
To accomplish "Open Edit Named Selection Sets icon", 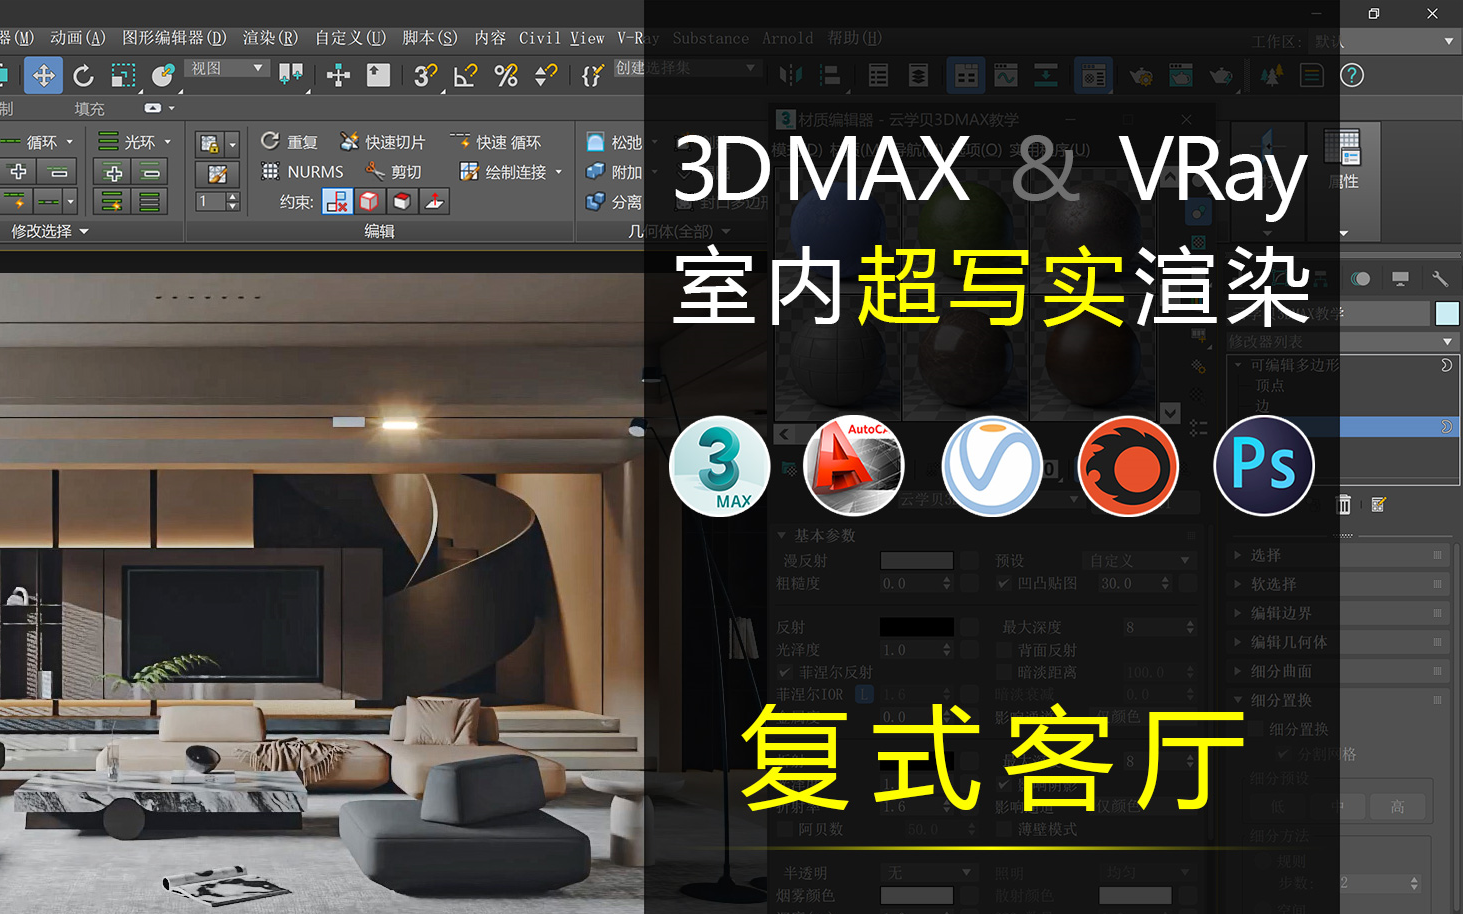I will coord(592,75).
